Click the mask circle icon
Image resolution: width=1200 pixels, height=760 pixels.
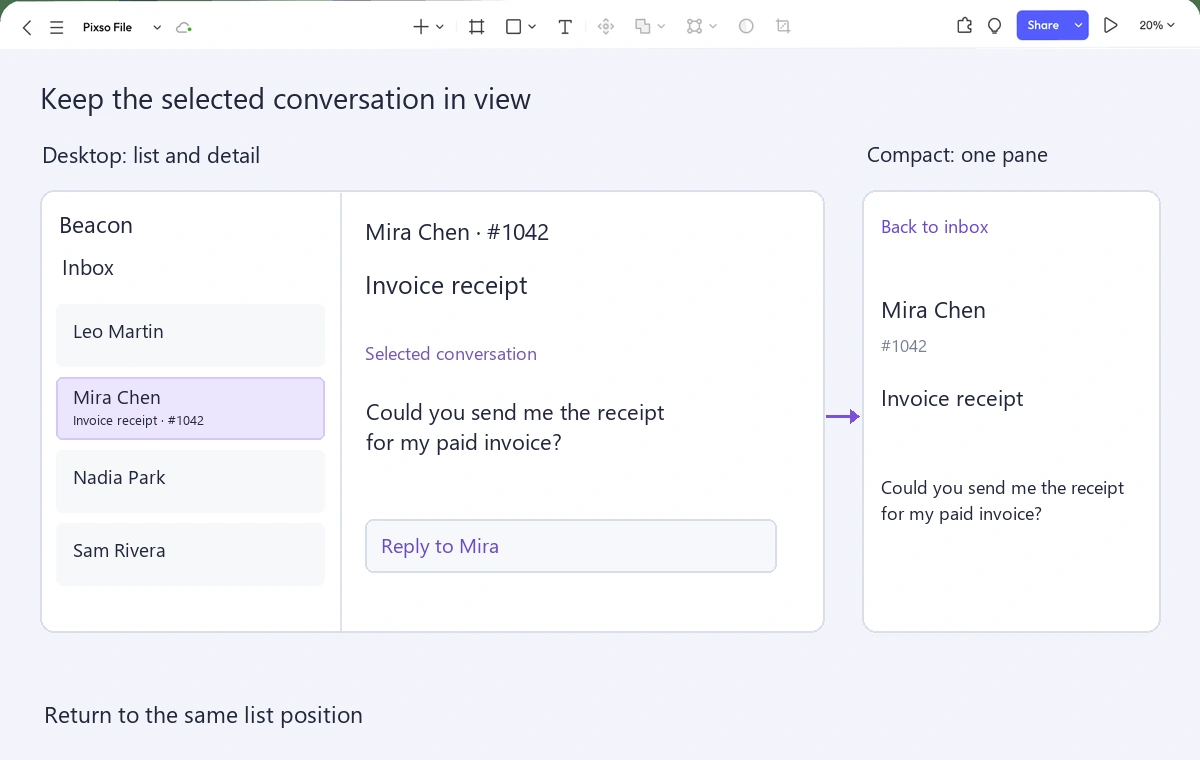[x=746, y=27]
